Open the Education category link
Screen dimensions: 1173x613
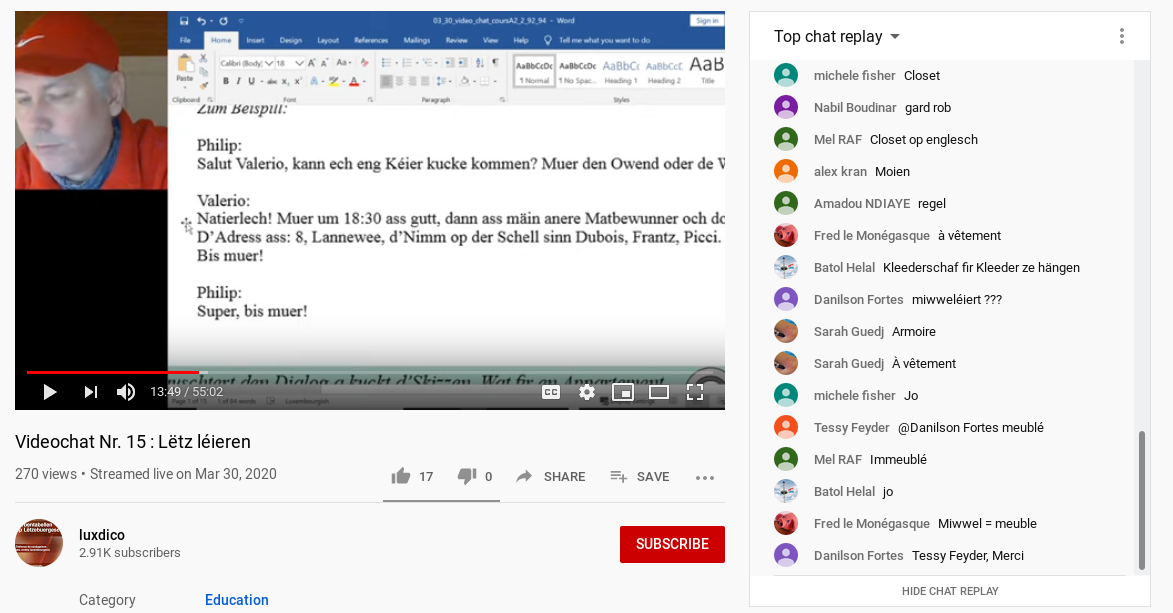[x=236, y=599]
